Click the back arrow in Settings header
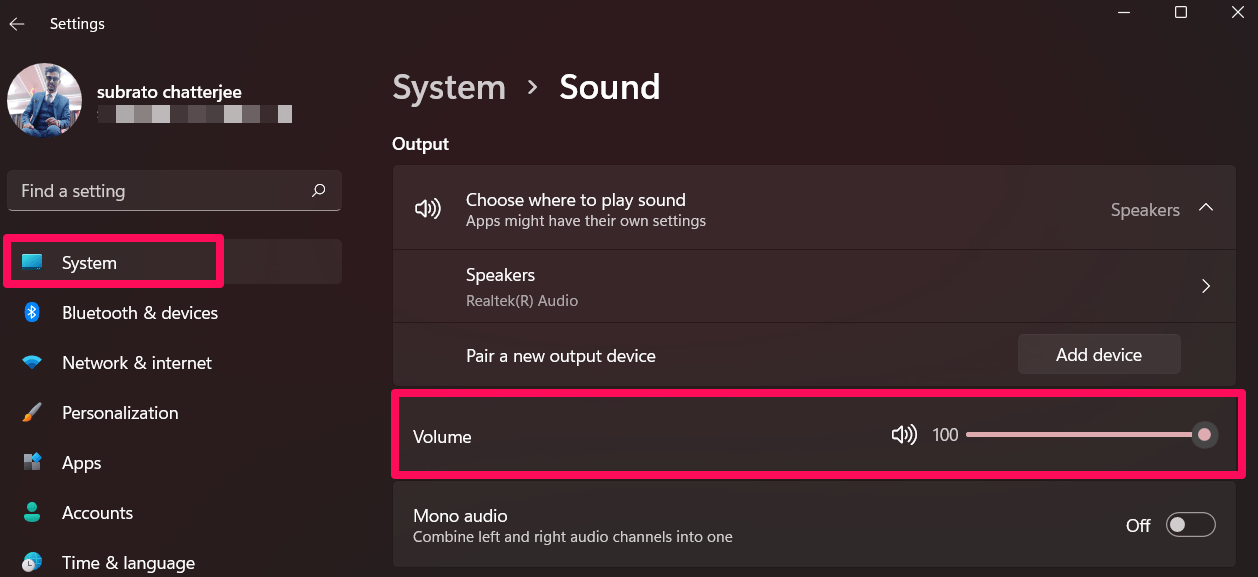The image size is (1258, 577). [x=17, y=24]
